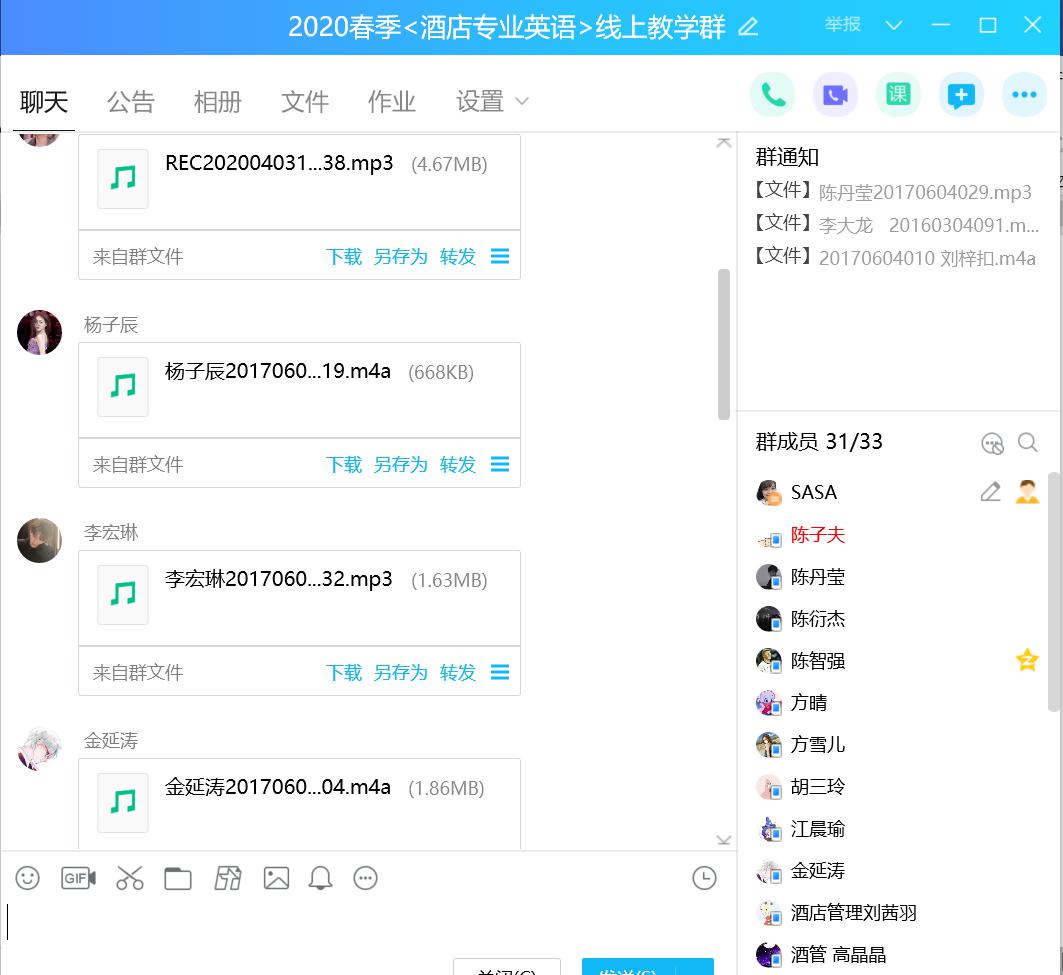
Task: Switch to the 公告 tab
Action: pos(131,101)
